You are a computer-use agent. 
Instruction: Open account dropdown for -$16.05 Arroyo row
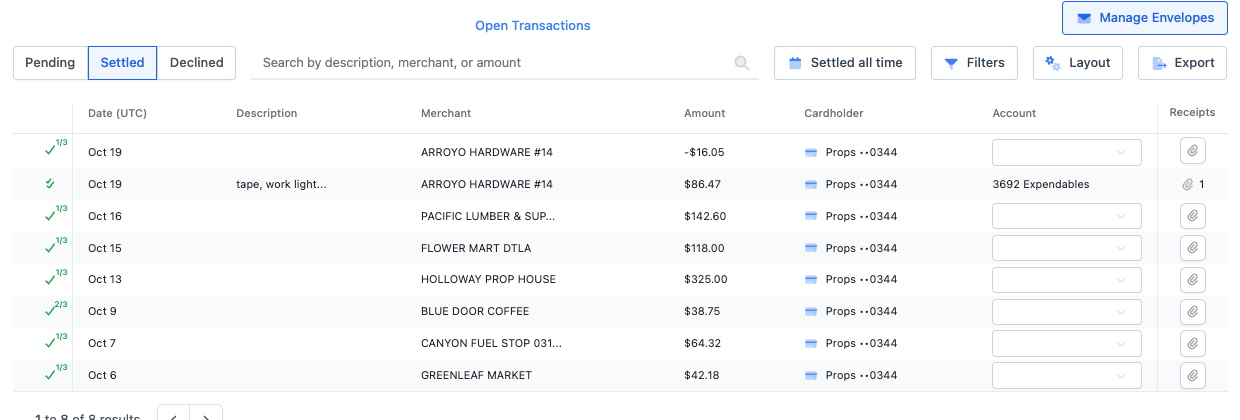click(x=1067, y=152)
